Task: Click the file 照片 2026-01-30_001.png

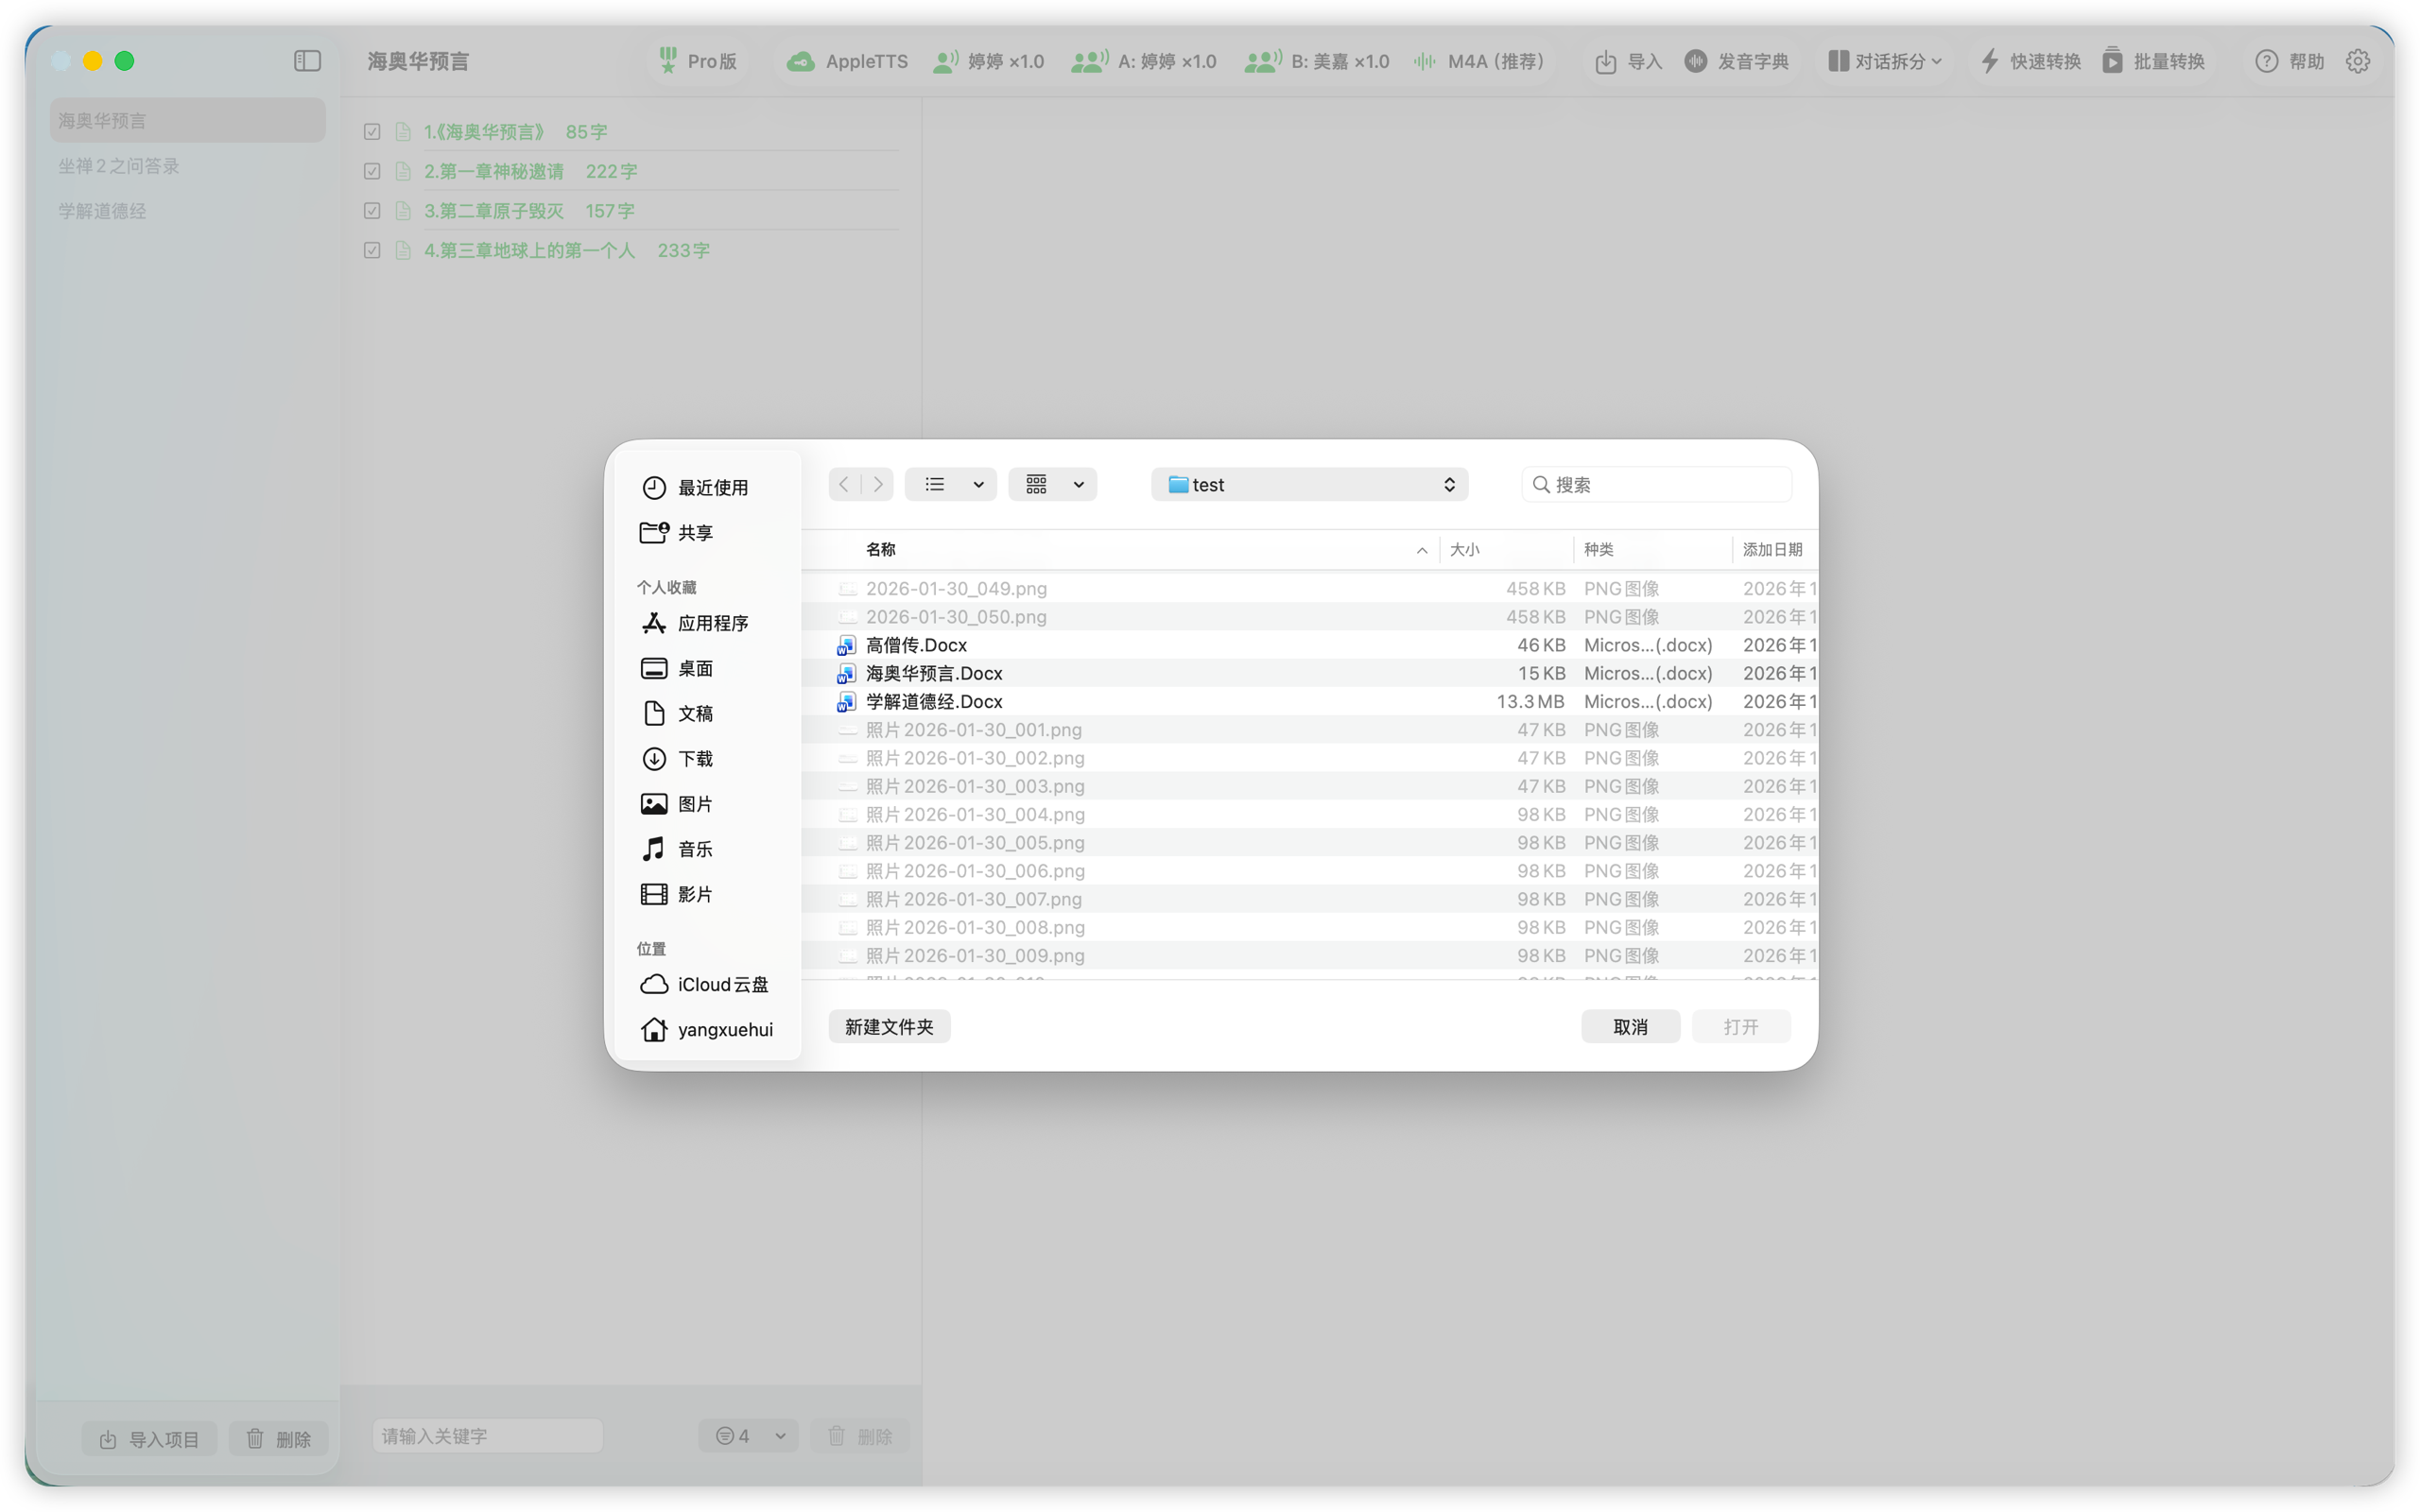Action: (1310, 729)
